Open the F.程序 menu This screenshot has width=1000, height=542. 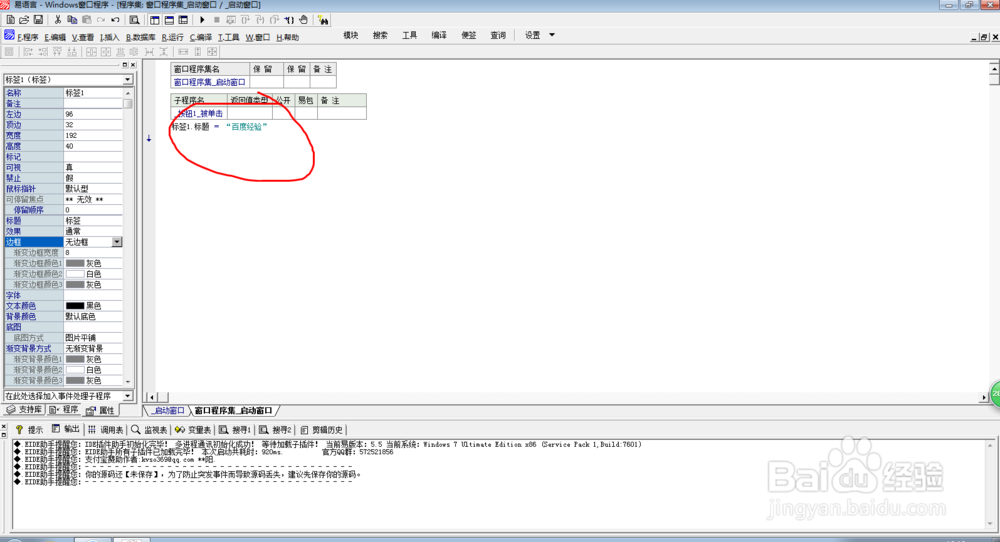27,38
